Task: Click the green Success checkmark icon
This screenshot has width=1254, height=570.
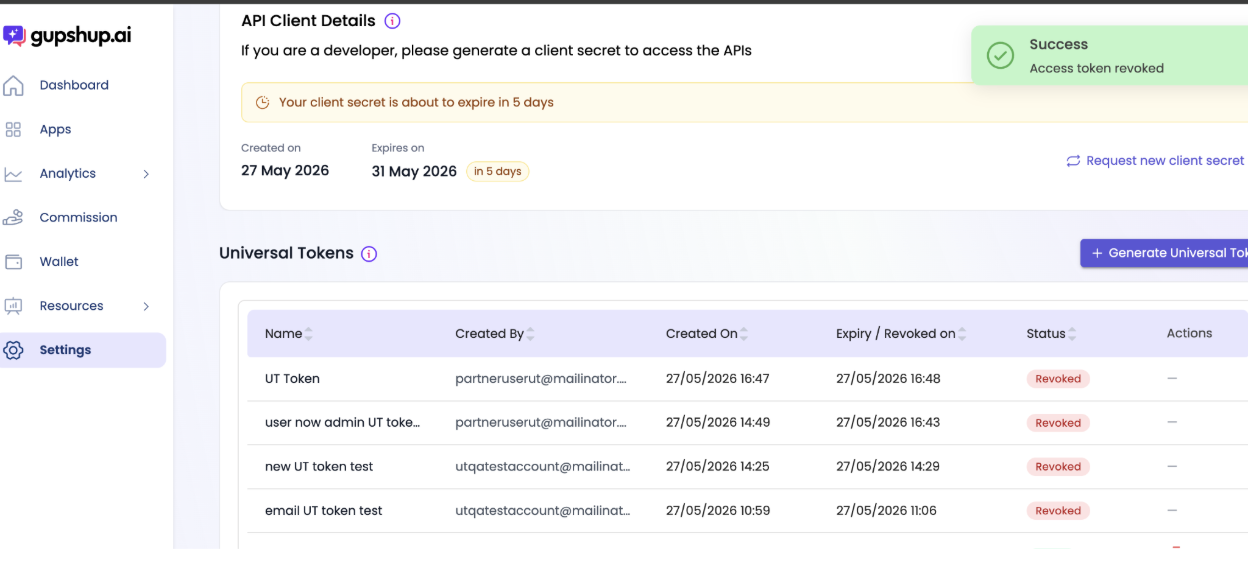Action: click(x=1001, y=56)
